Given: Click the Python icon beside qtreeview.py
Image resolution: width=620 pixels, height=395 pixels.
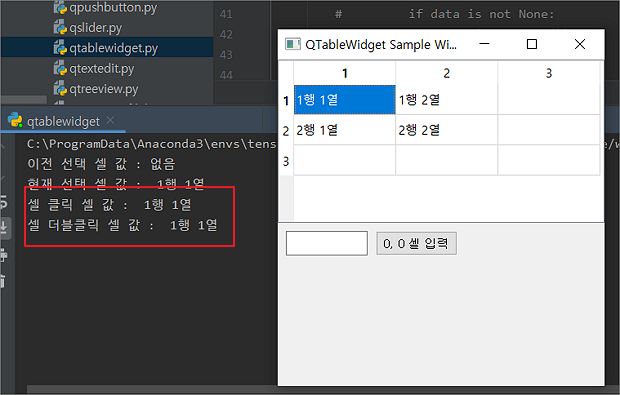Looking at the screenshot, I should pos(60,89).
